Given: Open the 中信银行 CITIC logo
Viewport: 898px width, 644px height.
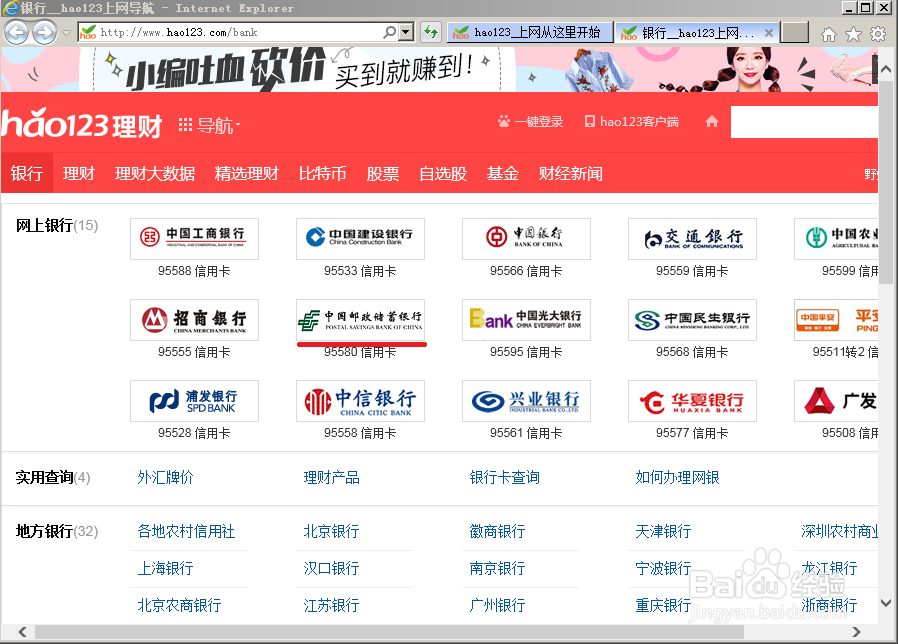Looking at the screenshot, I should tap(360, 401).
